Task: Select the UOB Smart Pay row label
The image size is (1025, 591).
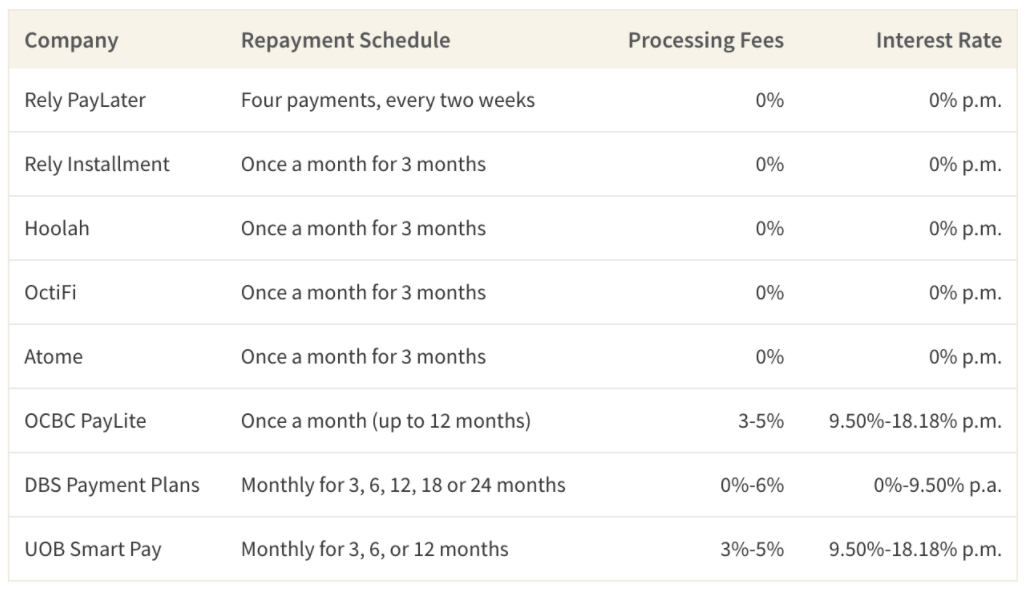Action: coord(93,549)
